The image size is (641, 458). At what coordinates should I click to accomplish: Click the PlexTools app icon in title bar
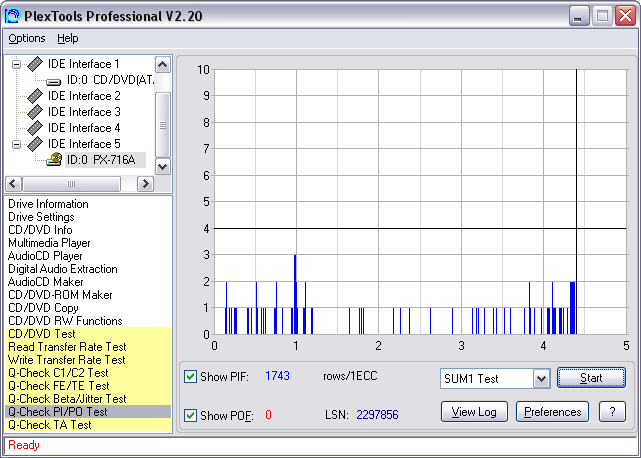pyautogui.click(x=12, y=16)
